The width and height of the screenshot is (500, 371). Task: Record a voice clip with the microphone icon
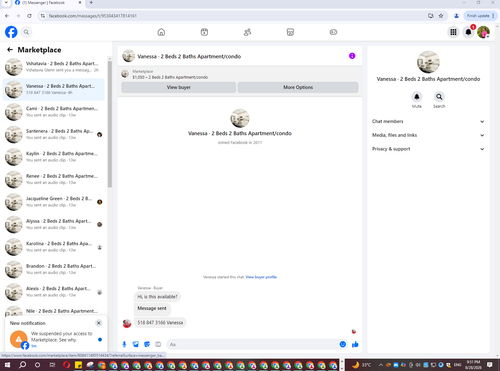tap(124, 344)
